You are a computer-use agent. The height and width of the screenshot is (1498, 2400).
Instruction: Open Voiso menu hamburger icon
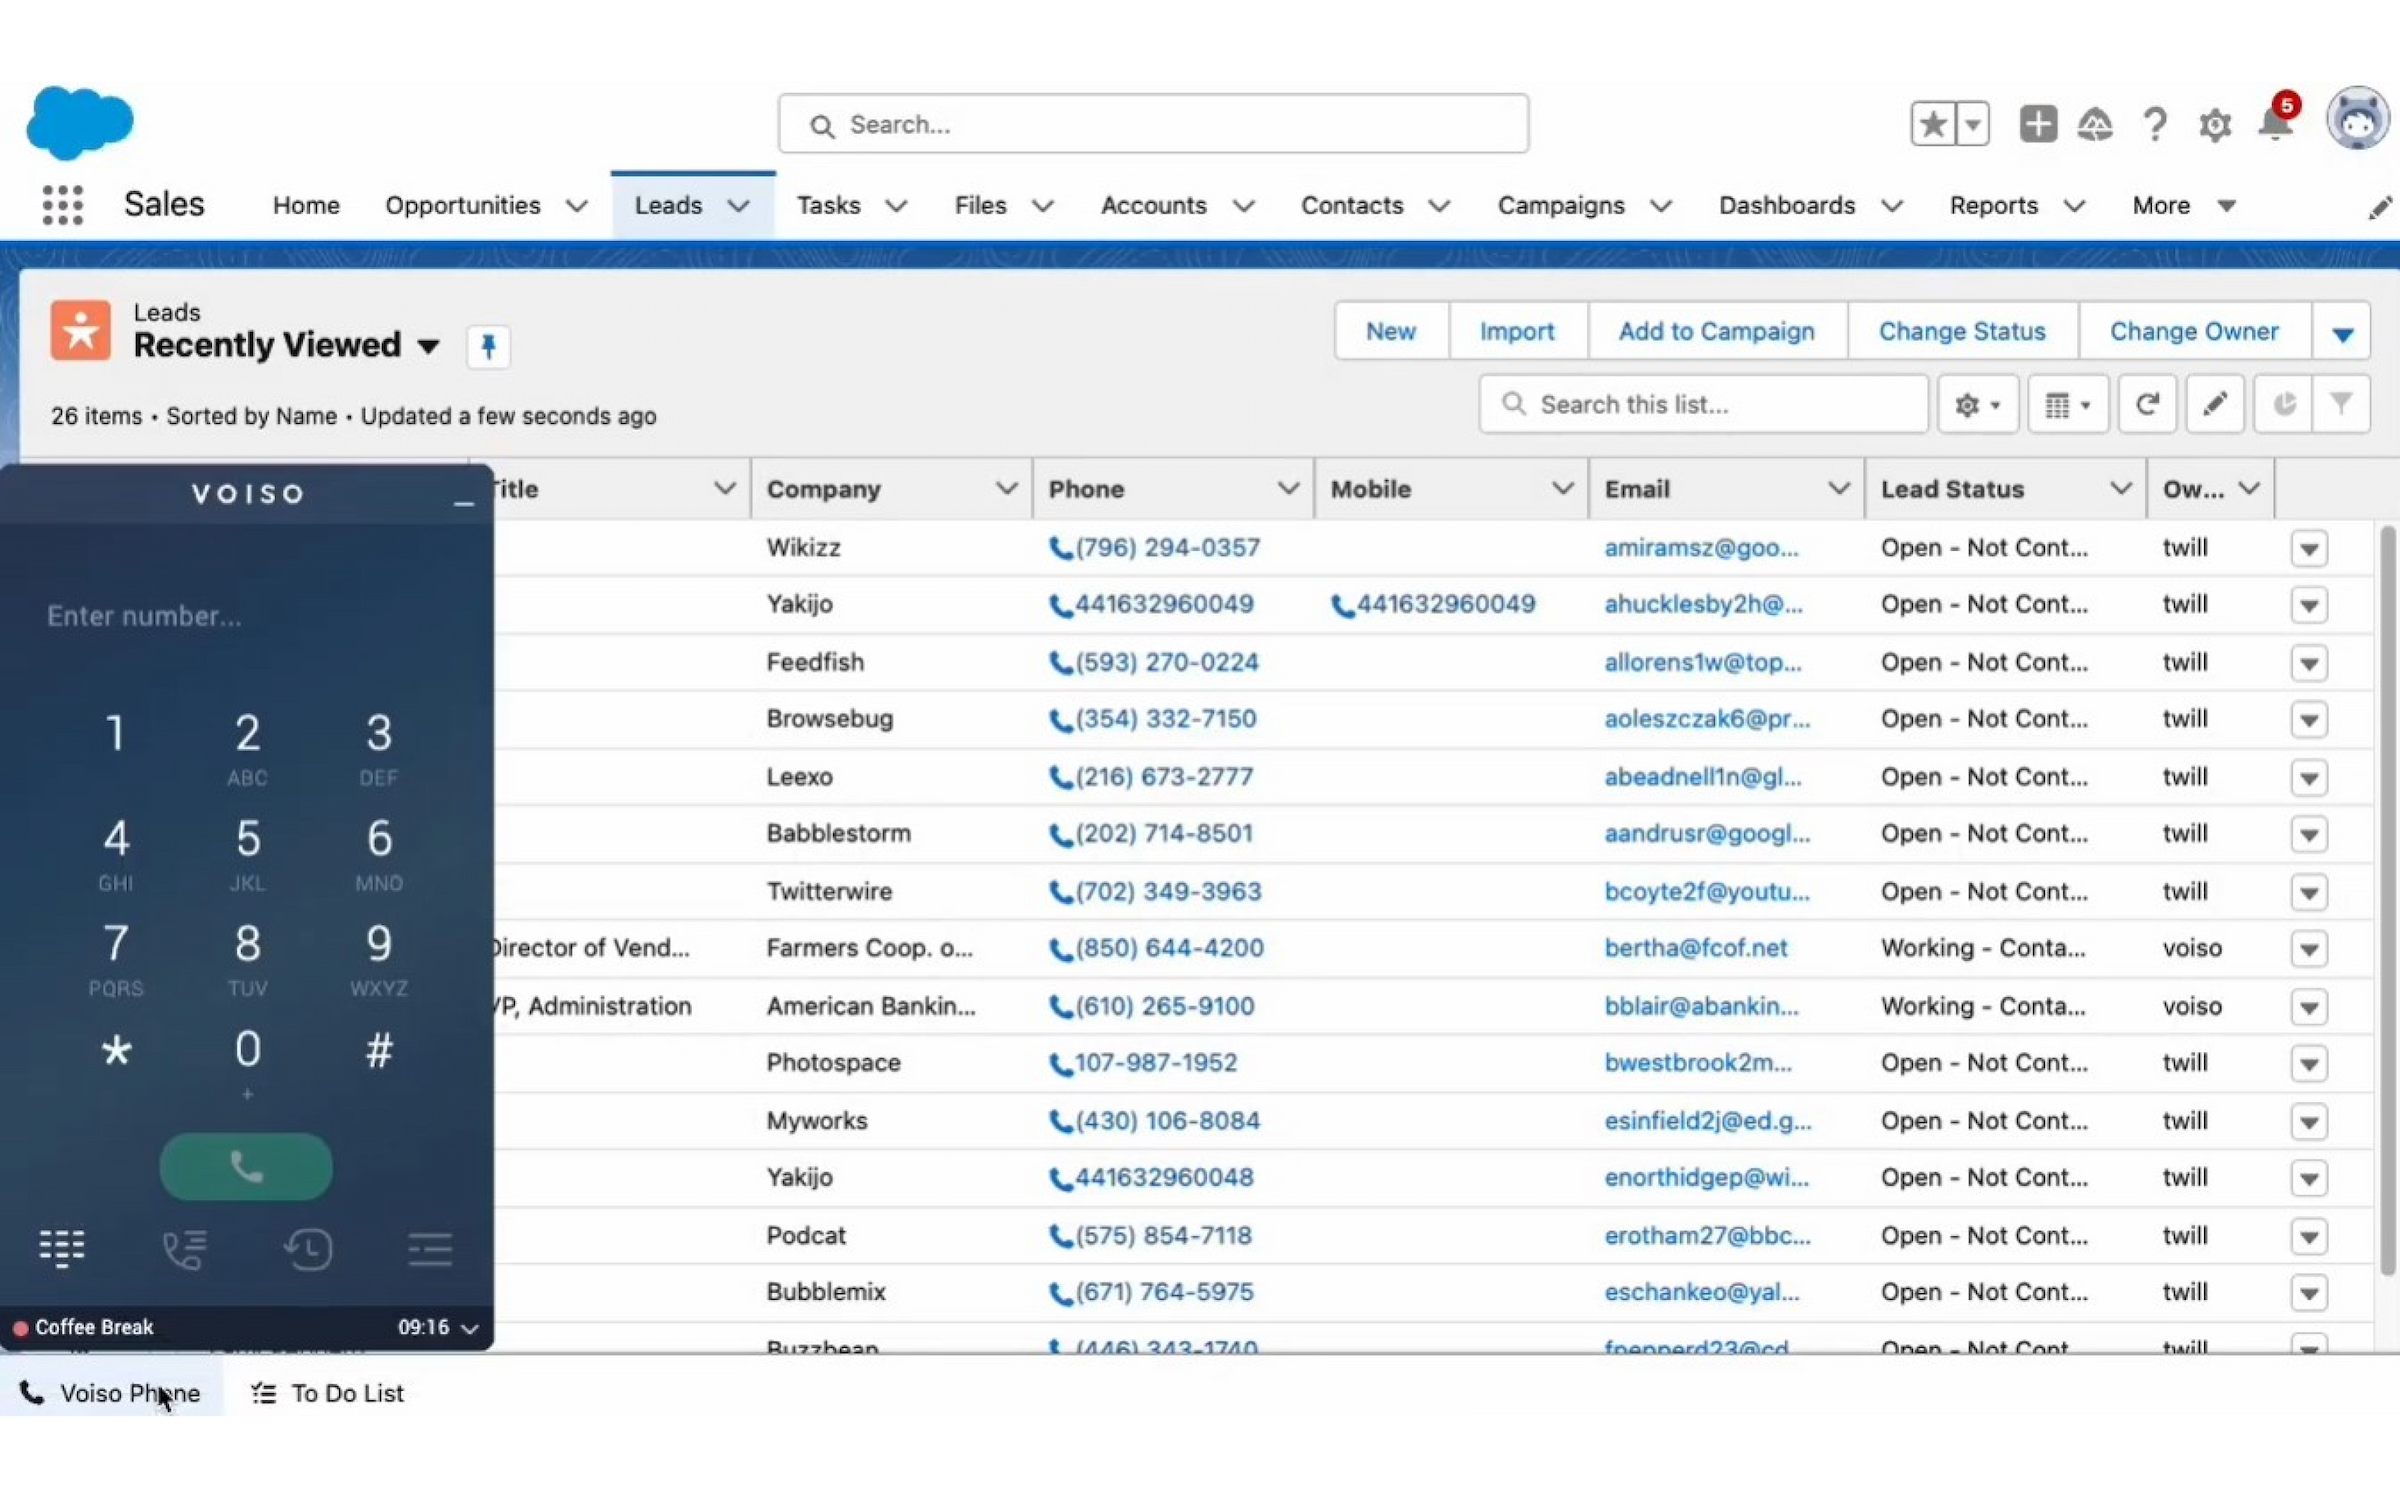(x=430, y=1248)
